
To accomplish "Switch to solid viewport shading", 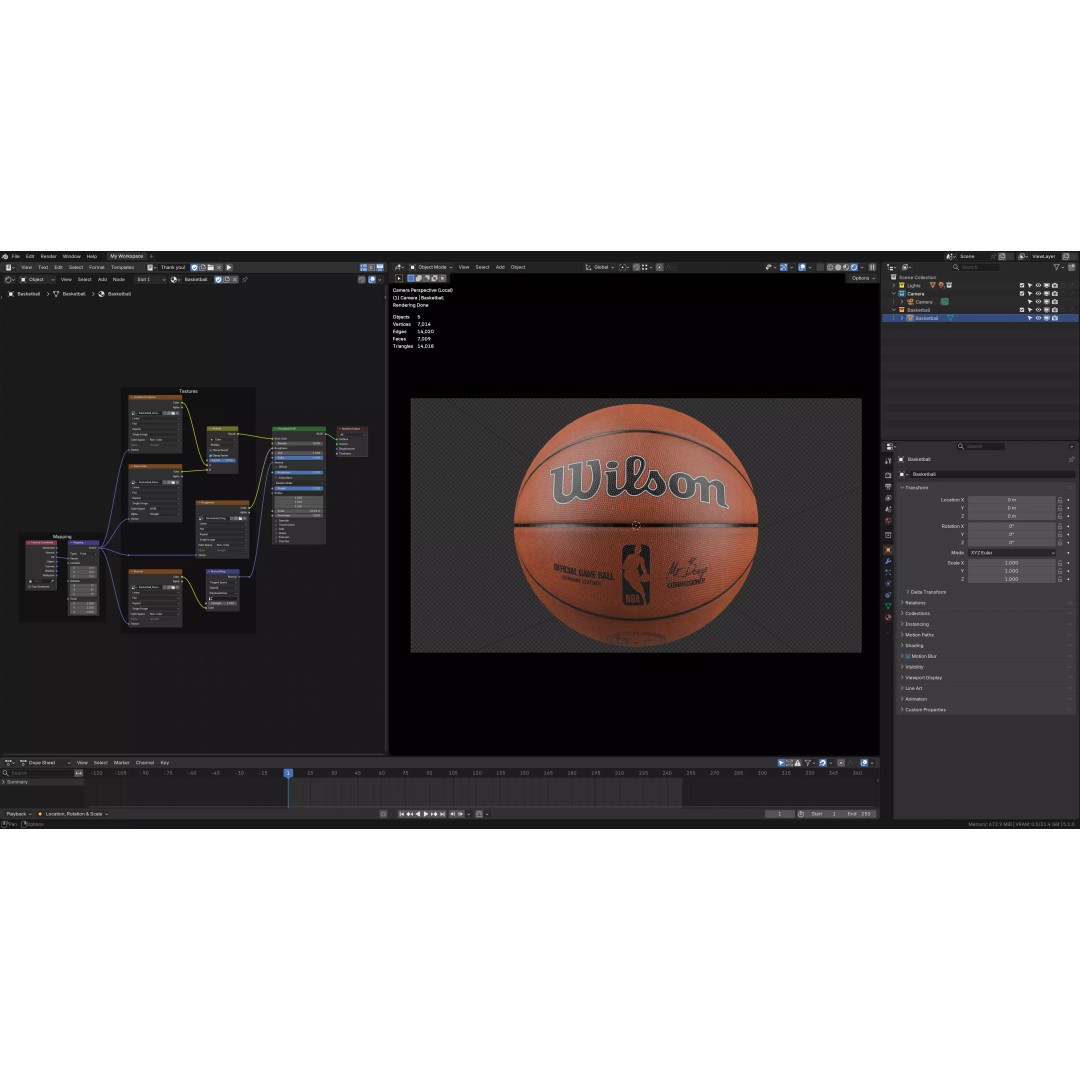I will (x=838, y=267).
